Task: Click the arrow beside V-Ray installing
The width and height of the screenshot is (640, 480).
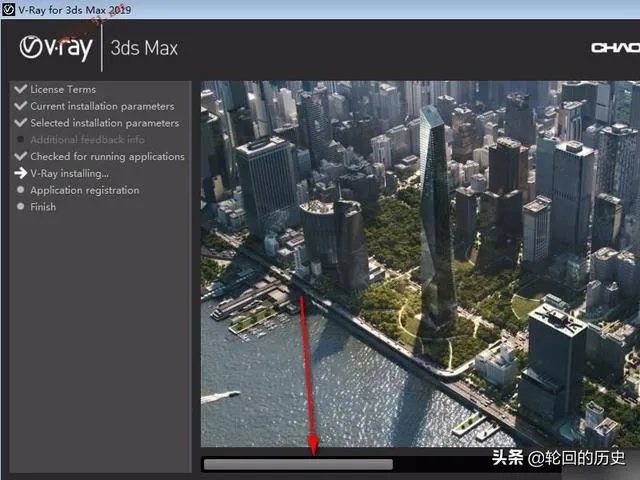Action: tap(20, 173)
